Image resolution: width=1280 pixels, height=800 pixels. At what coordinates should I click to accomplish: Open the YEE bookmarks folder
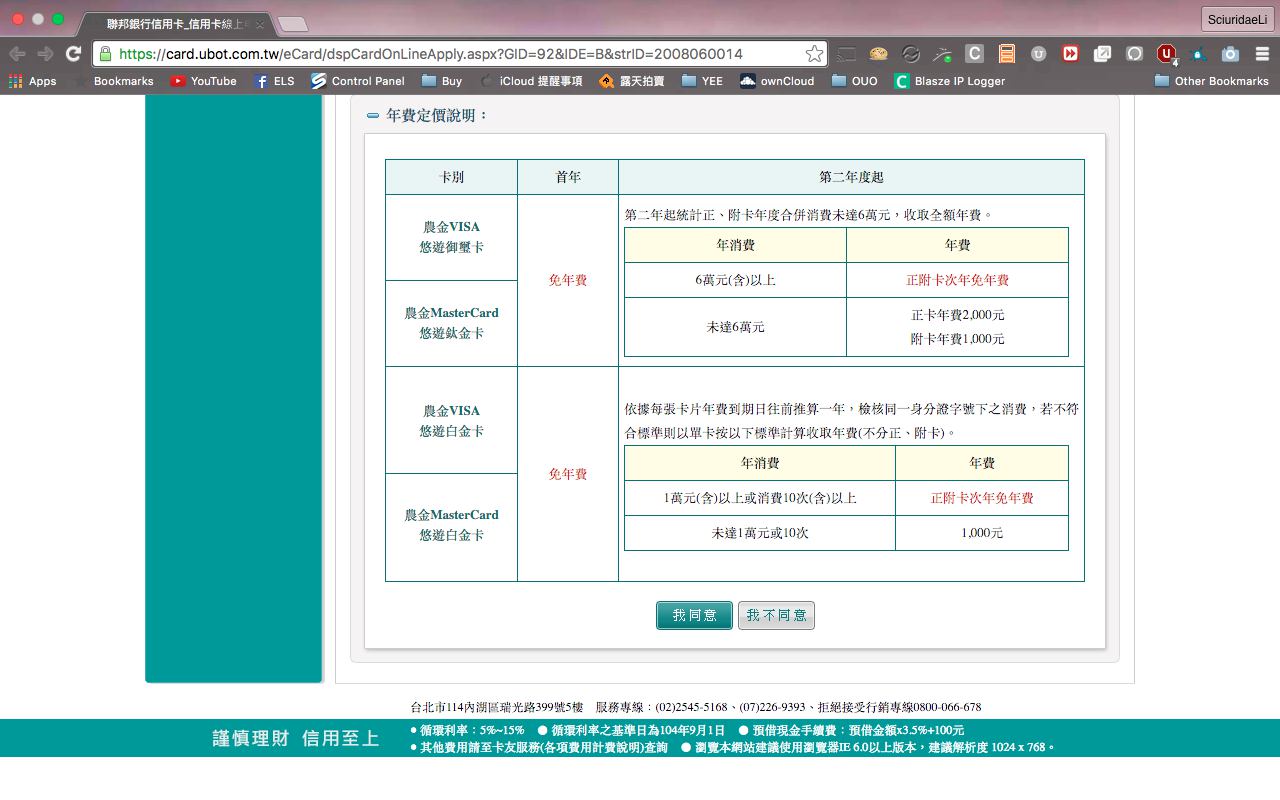[702, 81]
